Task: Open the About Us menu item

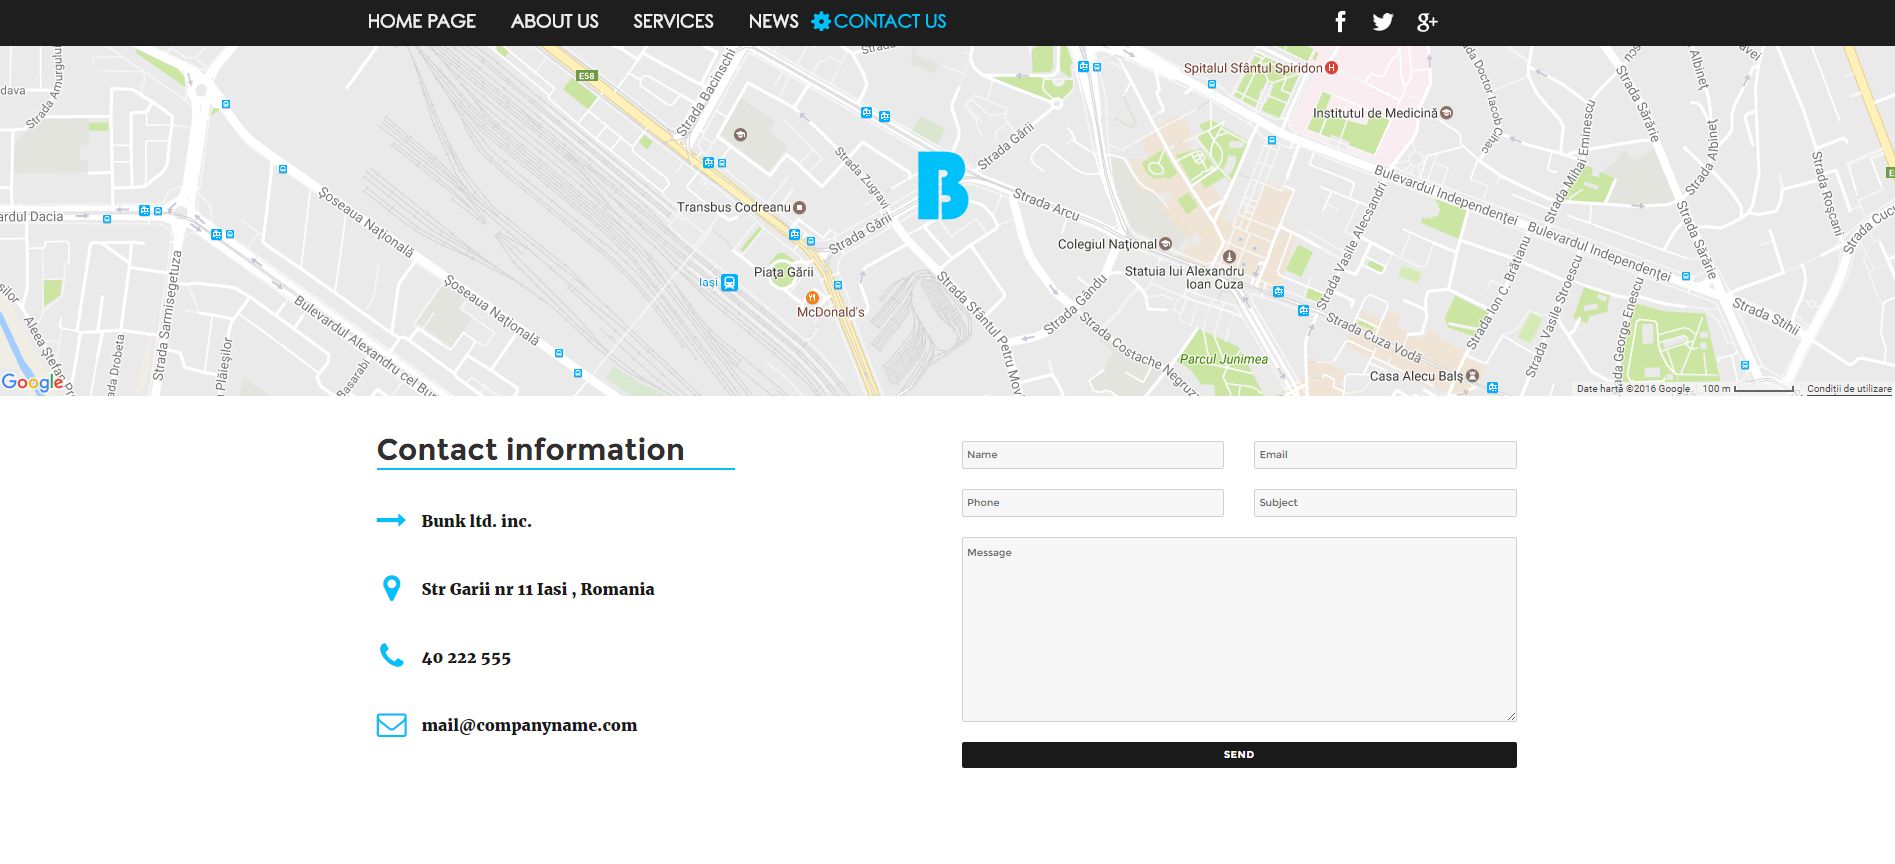Action: pyautogui.click(x=555, y=21)
